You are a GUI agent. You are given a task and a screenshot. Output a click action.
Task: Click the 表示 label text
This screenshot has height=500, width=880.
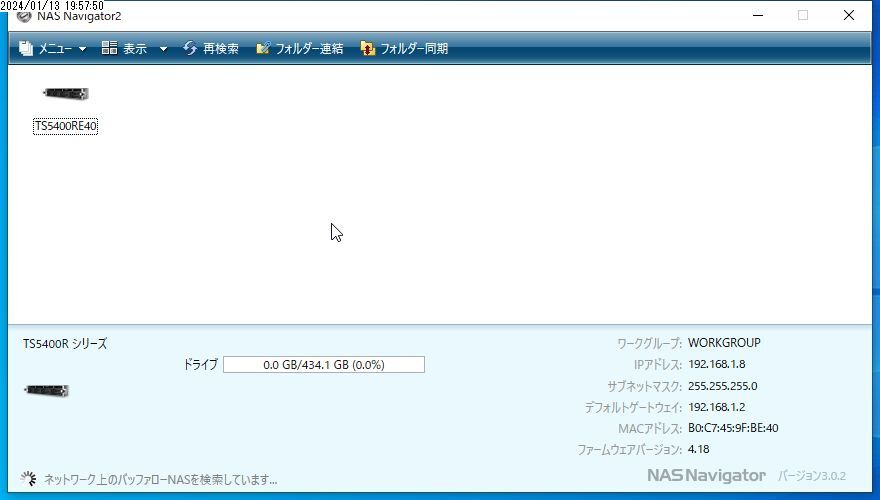coord(135,49)
